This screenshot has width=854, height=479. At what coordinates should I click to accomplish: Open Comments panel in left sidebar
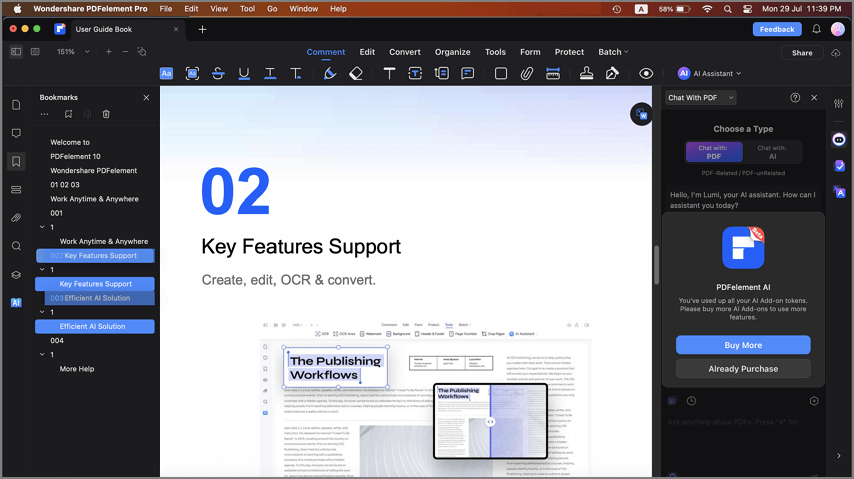pos(16,133)
